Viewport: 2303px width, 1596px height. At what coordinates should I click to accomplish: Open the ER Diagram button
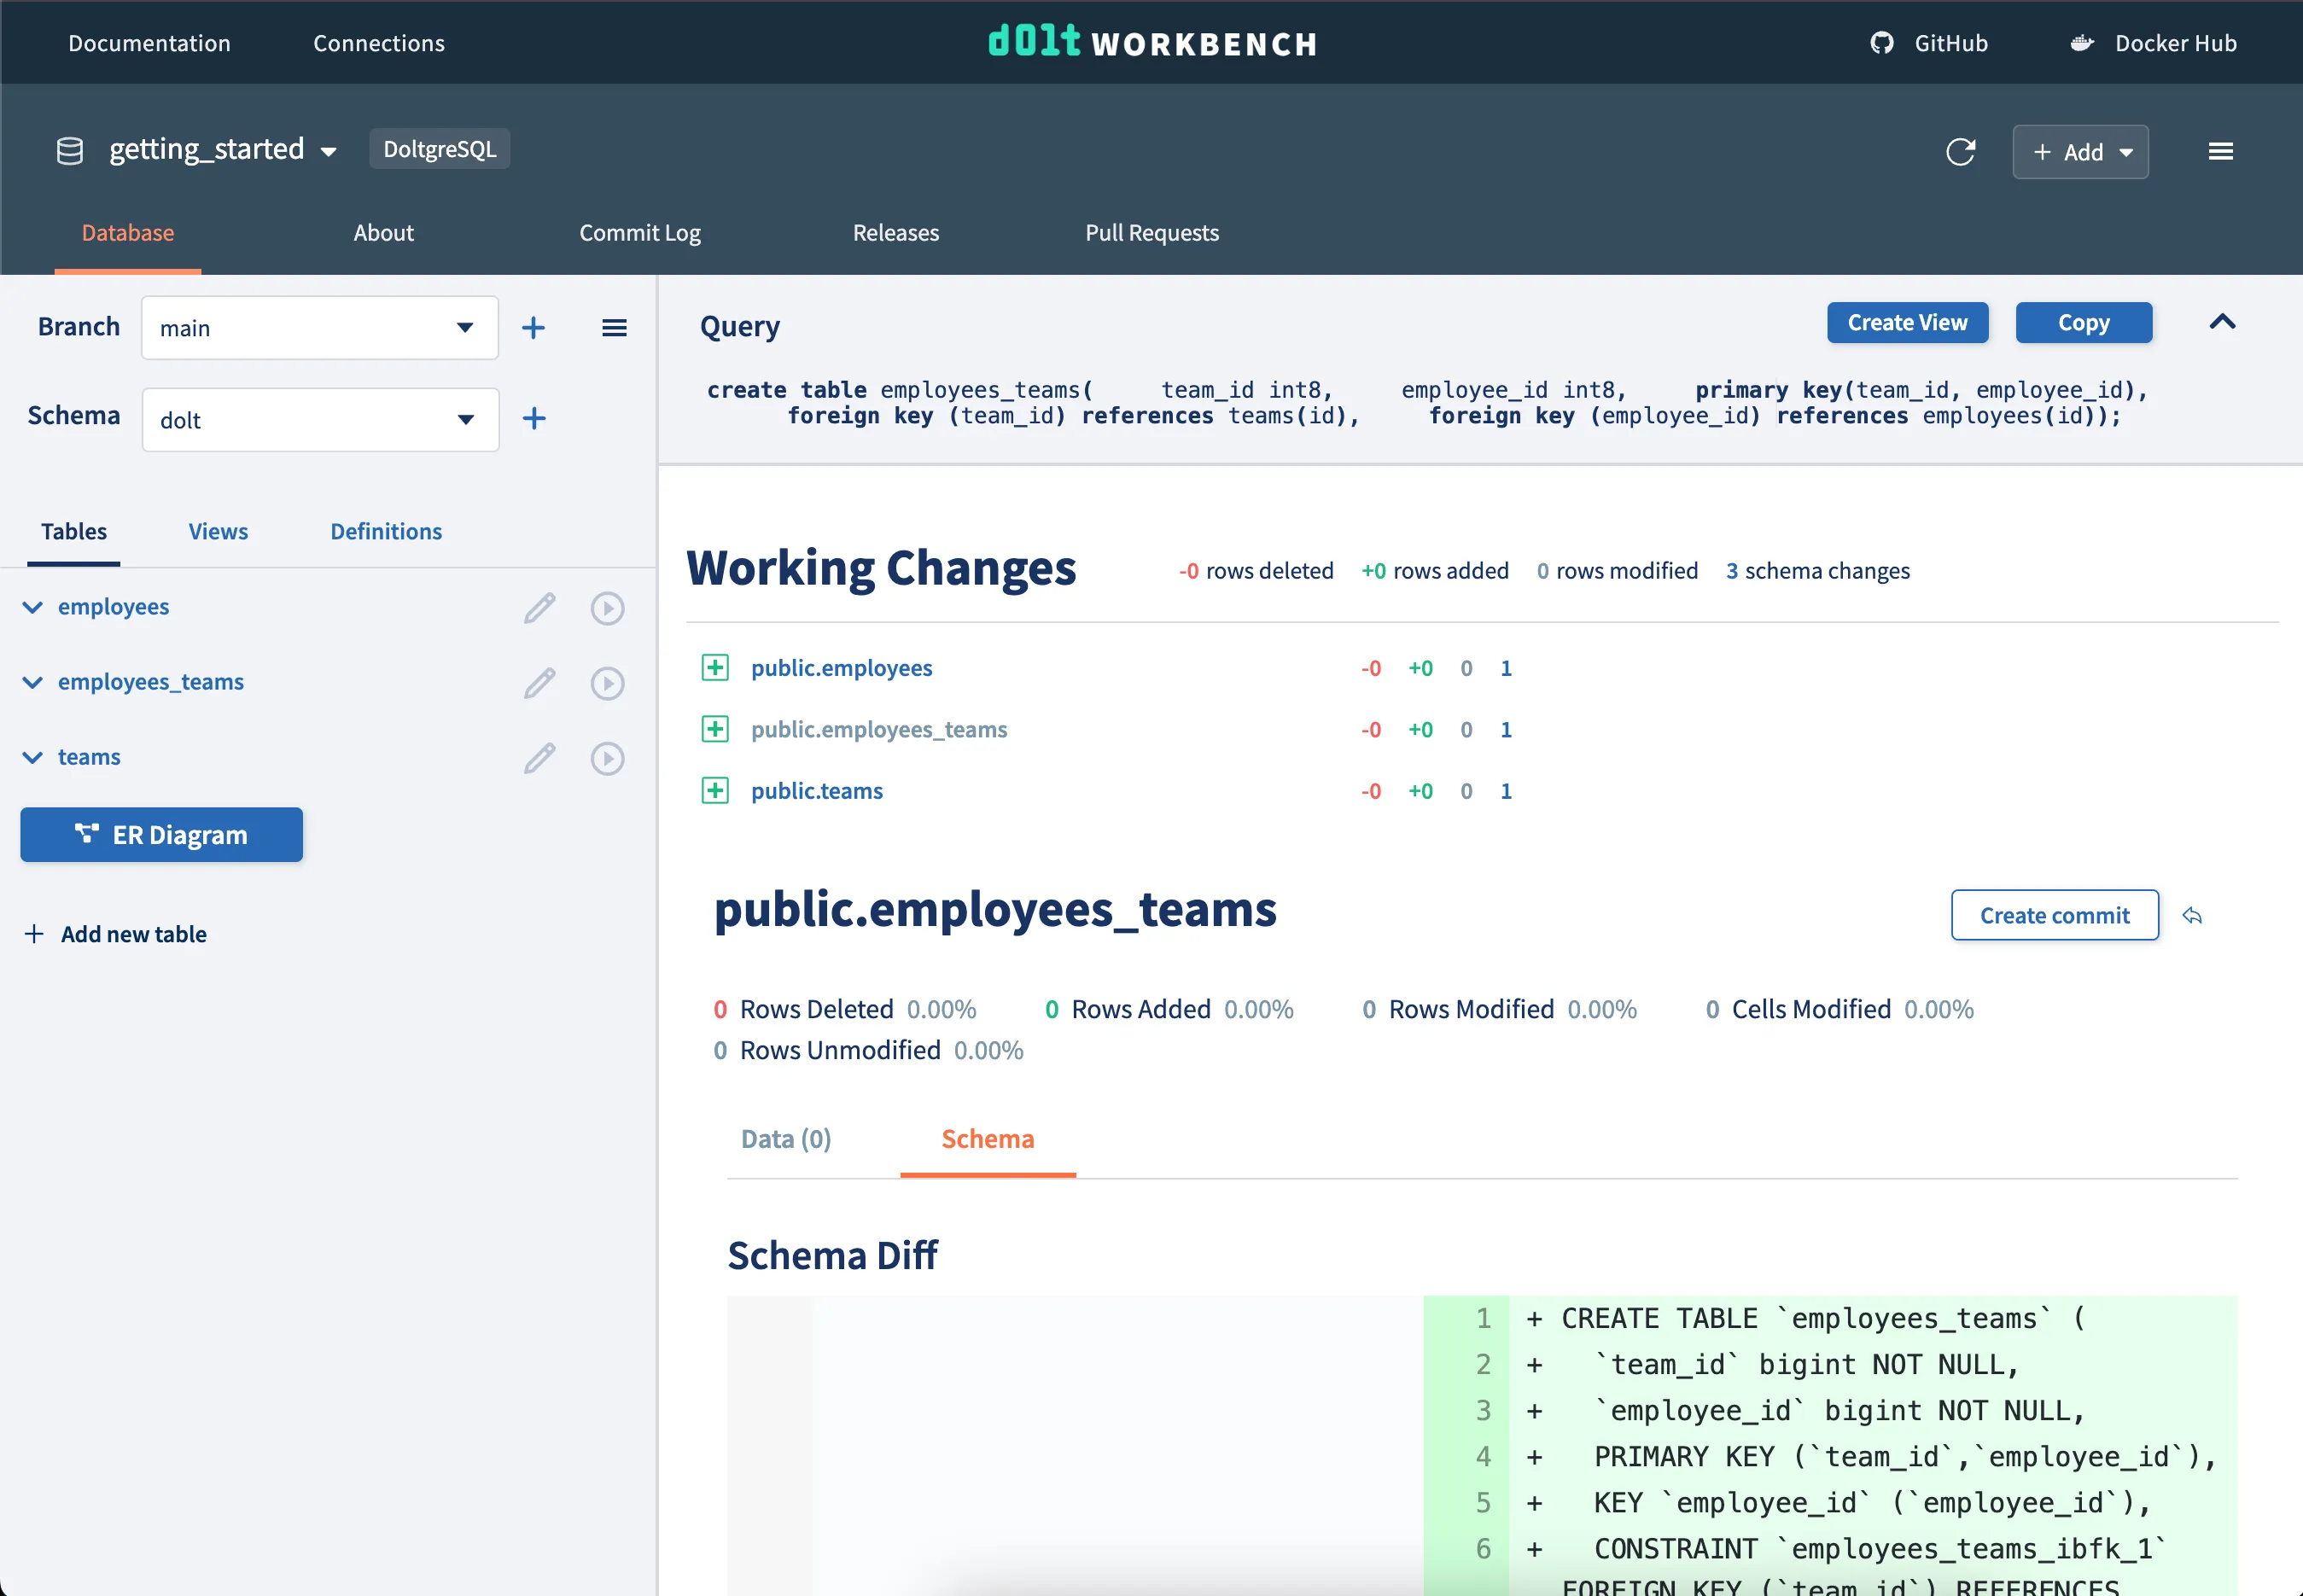click(162, 835)
